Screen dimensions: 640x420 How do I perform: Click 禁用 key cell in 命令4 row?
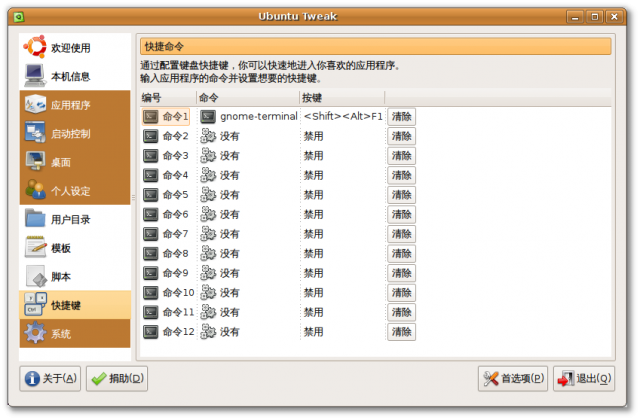pos(313,176)
